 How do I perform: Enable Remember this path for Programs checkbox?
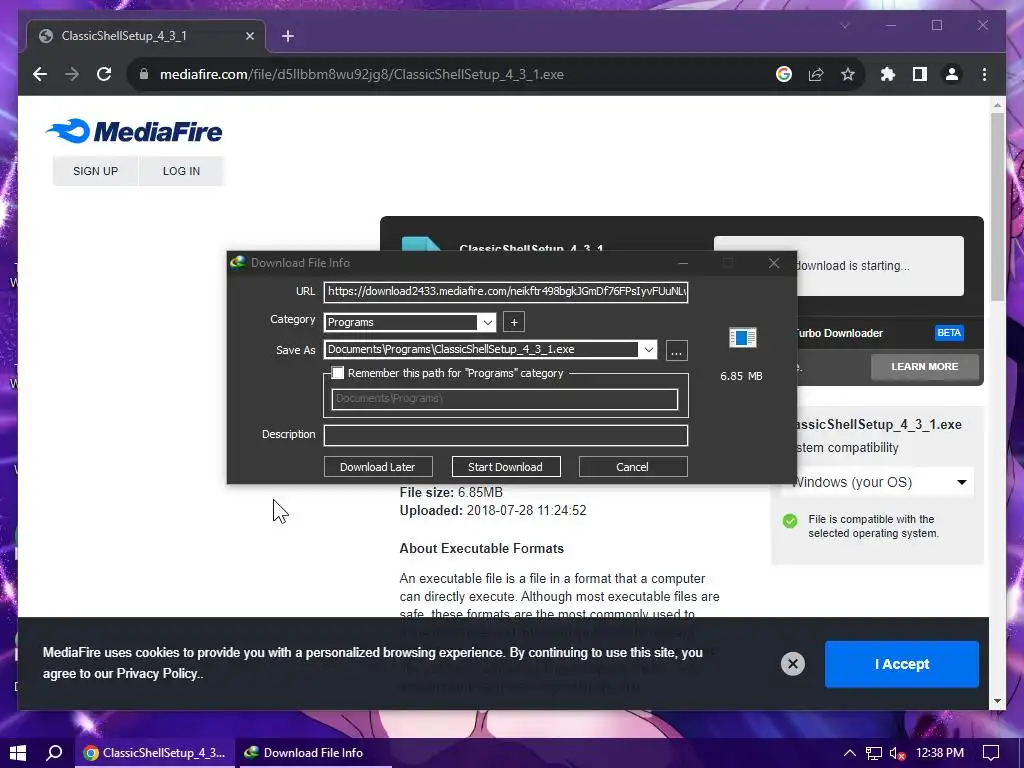pos(338,373)
